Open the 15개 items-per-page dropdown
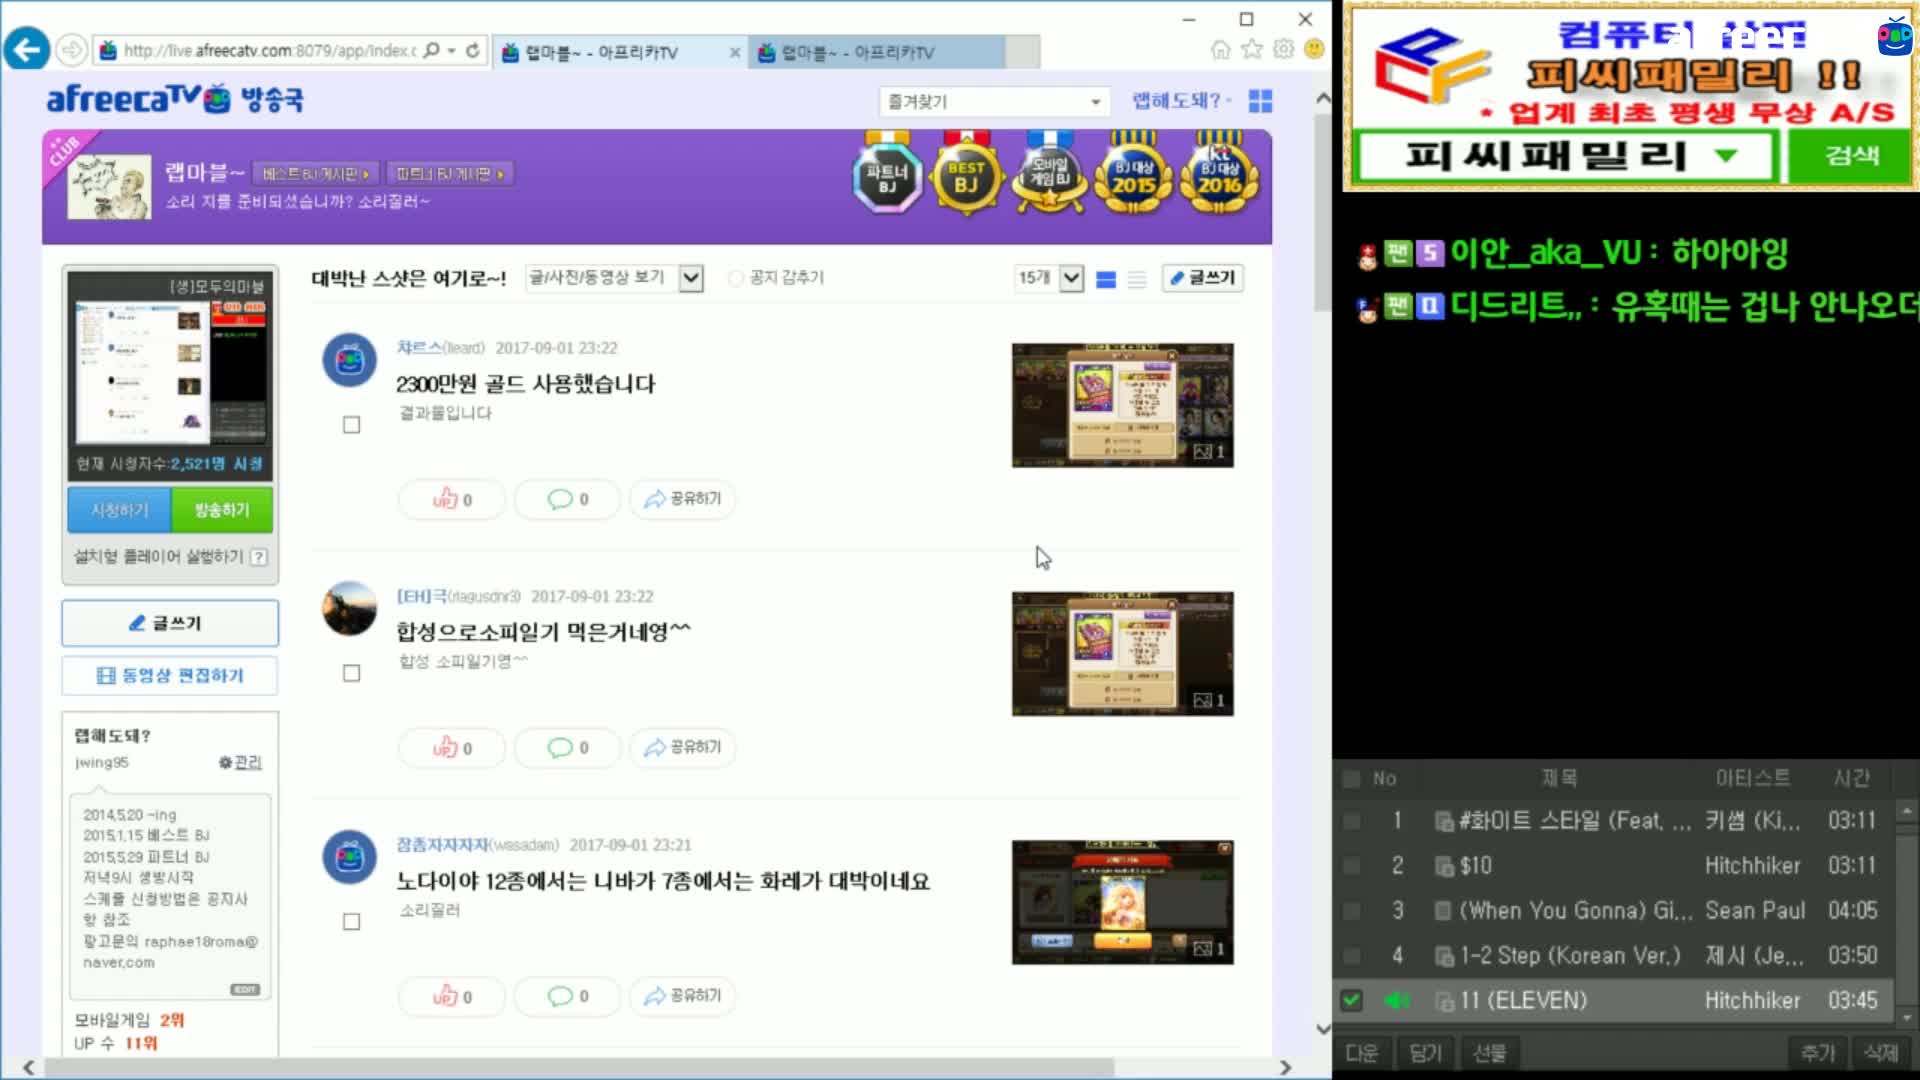 tap(1048, 278)
